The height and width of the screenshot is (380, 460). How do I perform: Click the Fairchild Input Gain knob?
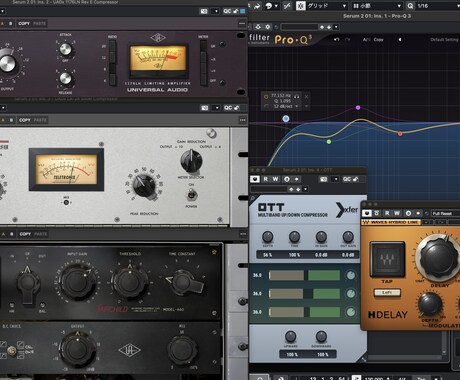pos(77,282)
